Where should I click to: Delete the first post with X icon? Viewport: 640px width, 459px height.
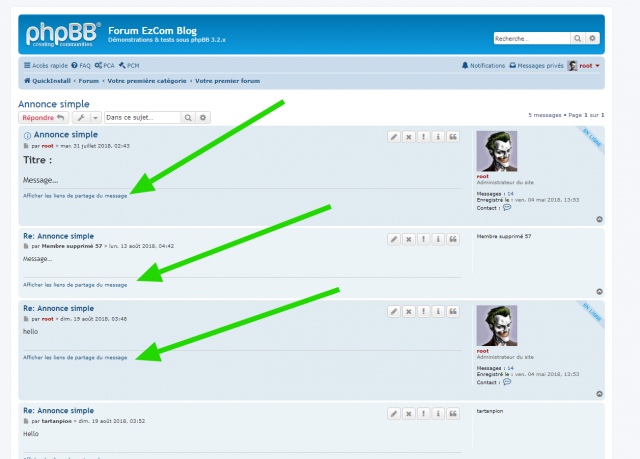click(x=409, y=137)
